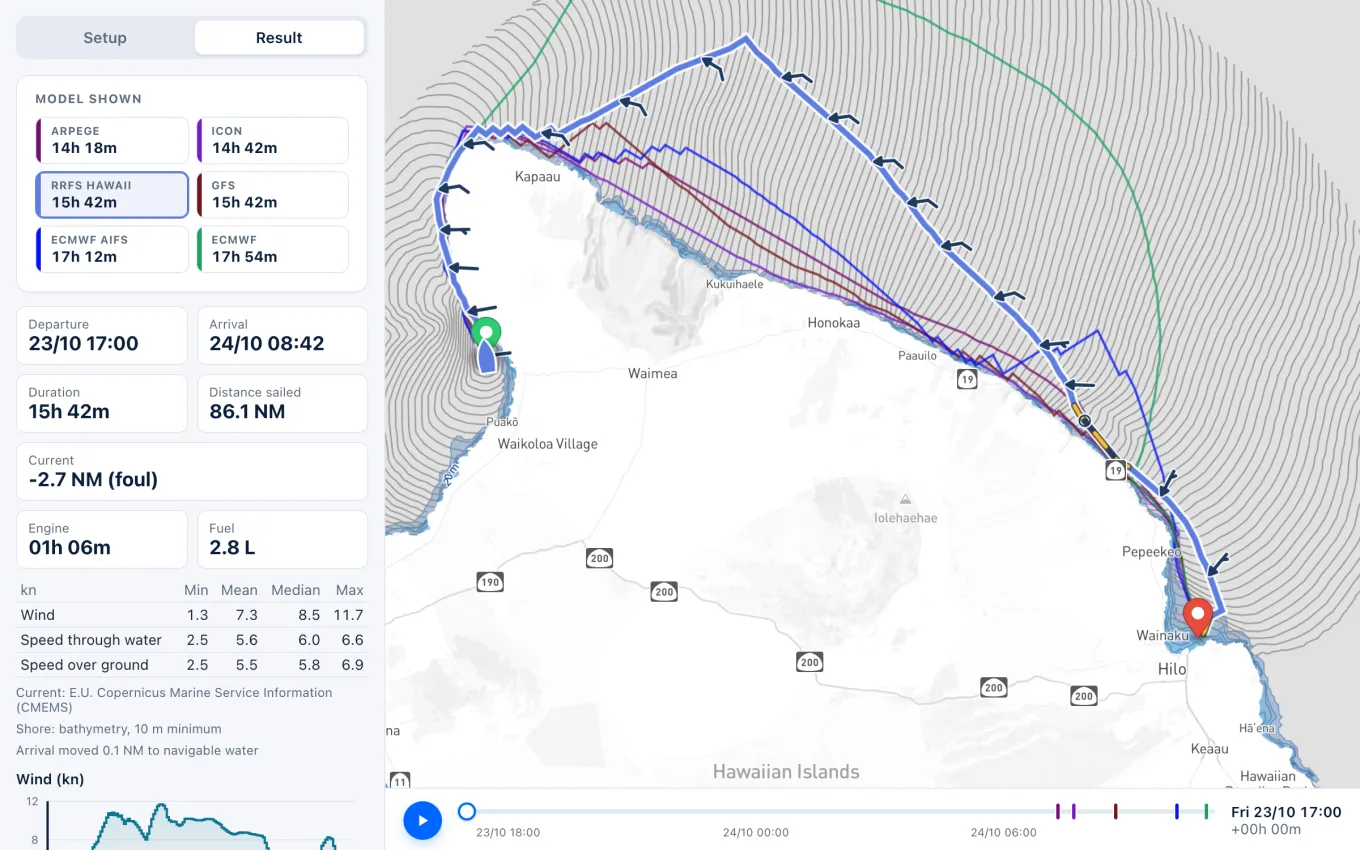Choose the GFS 15h 42m model

pos(272,194)
